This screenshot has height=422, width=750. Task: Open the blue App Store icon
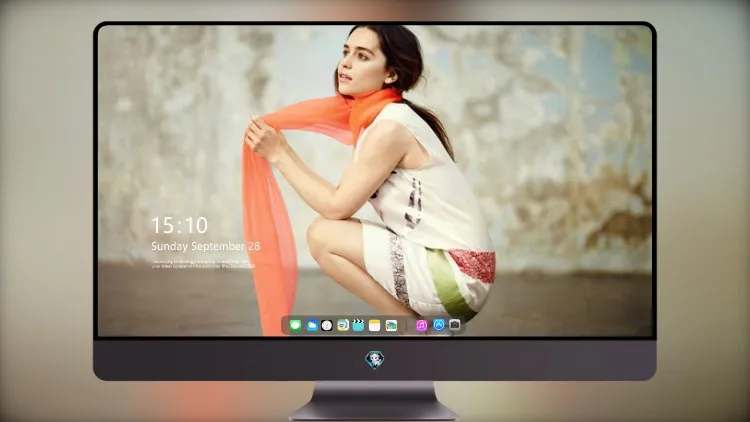point(439,325)
